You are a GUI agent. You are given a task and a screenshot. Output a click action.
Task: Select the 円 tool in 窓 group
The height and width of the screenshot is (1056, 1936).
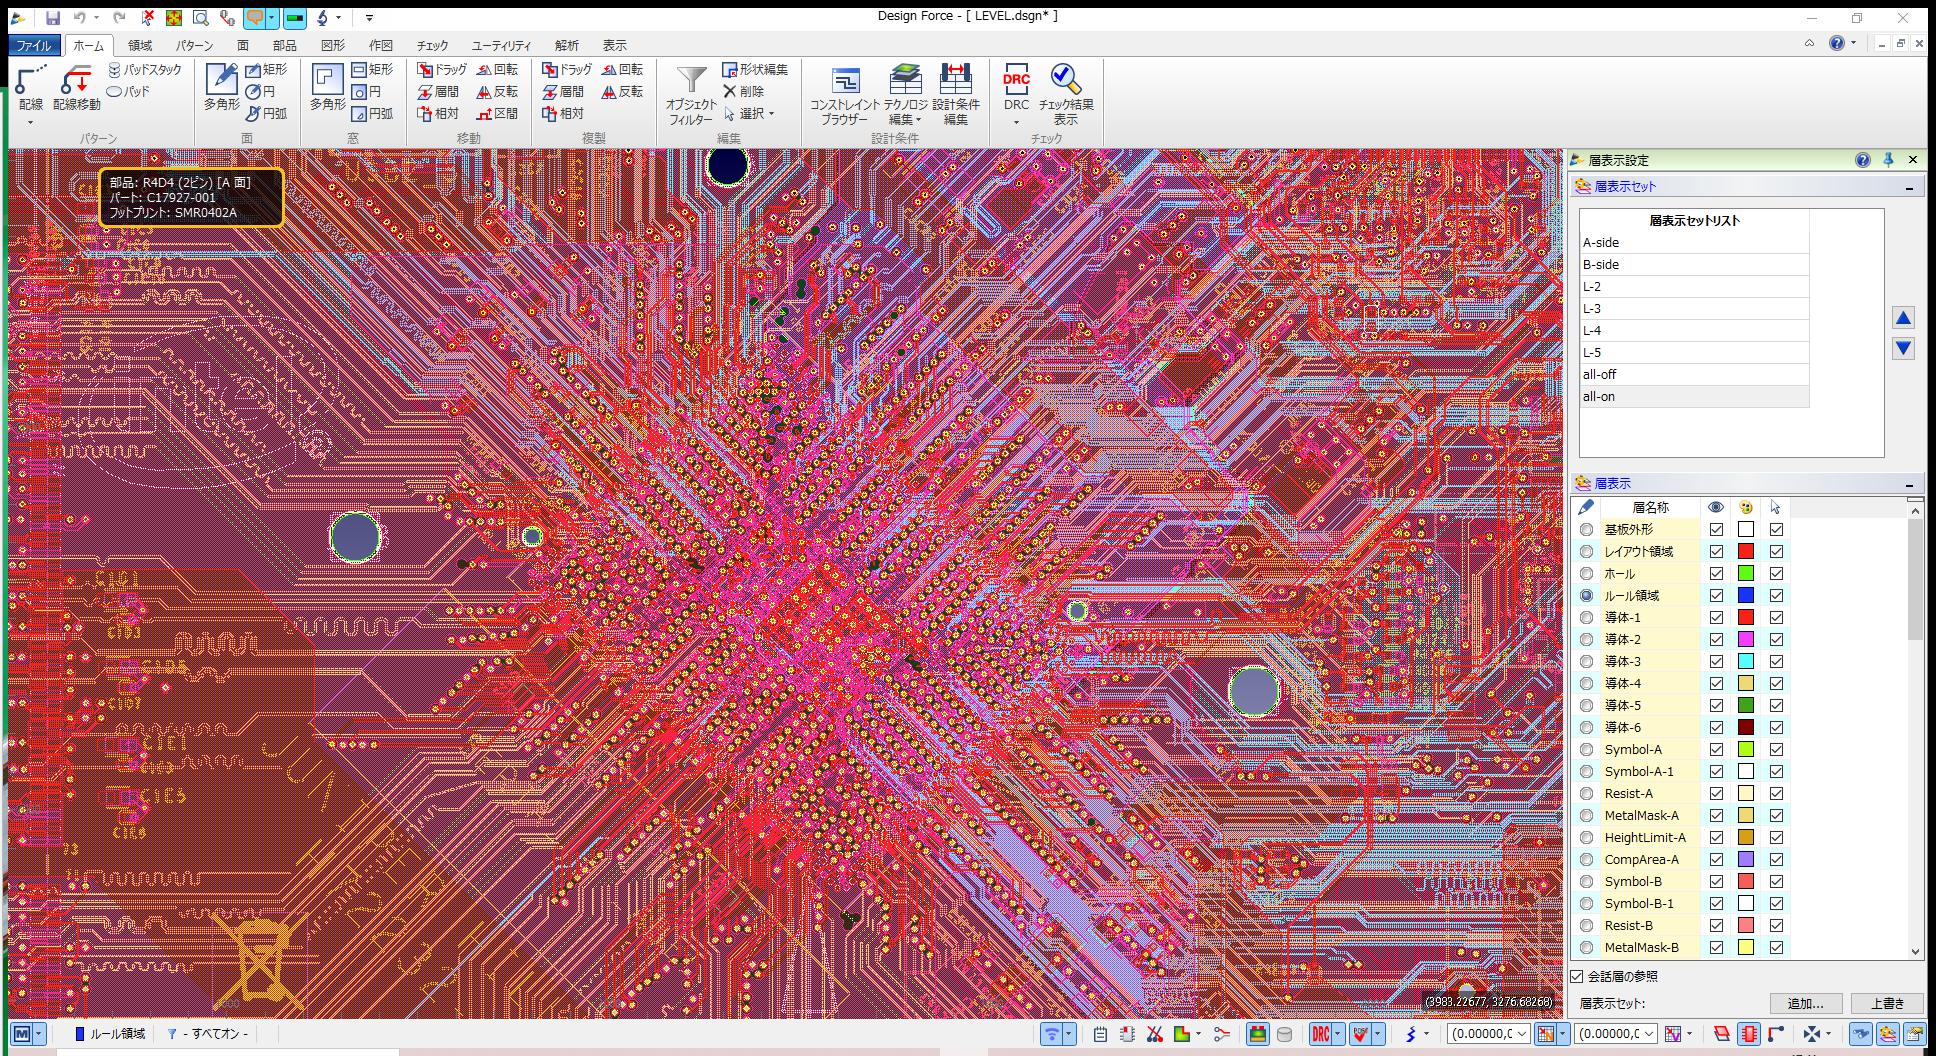366,91
